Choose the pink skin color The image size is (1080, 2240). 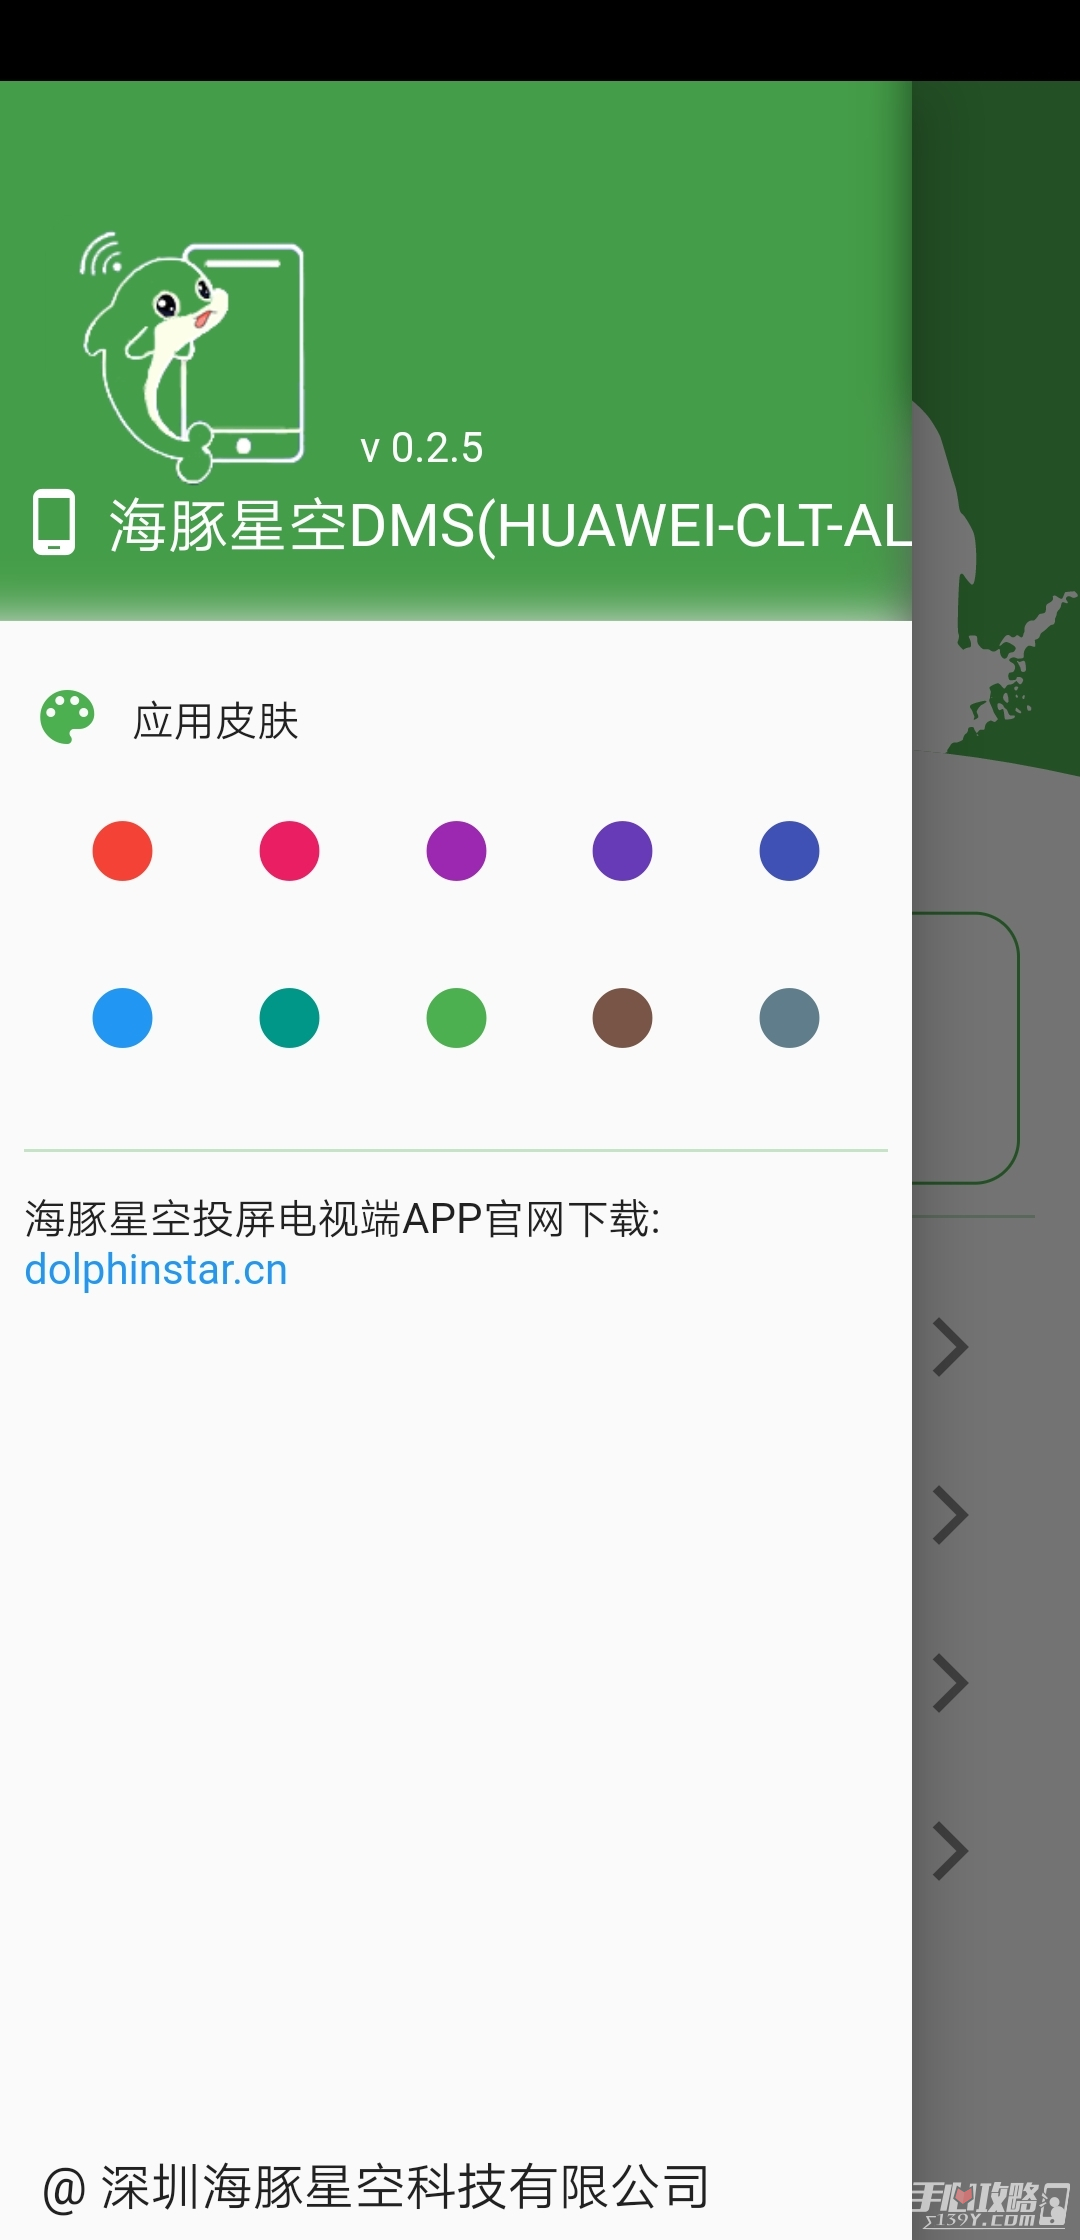[x=289, y=851]
